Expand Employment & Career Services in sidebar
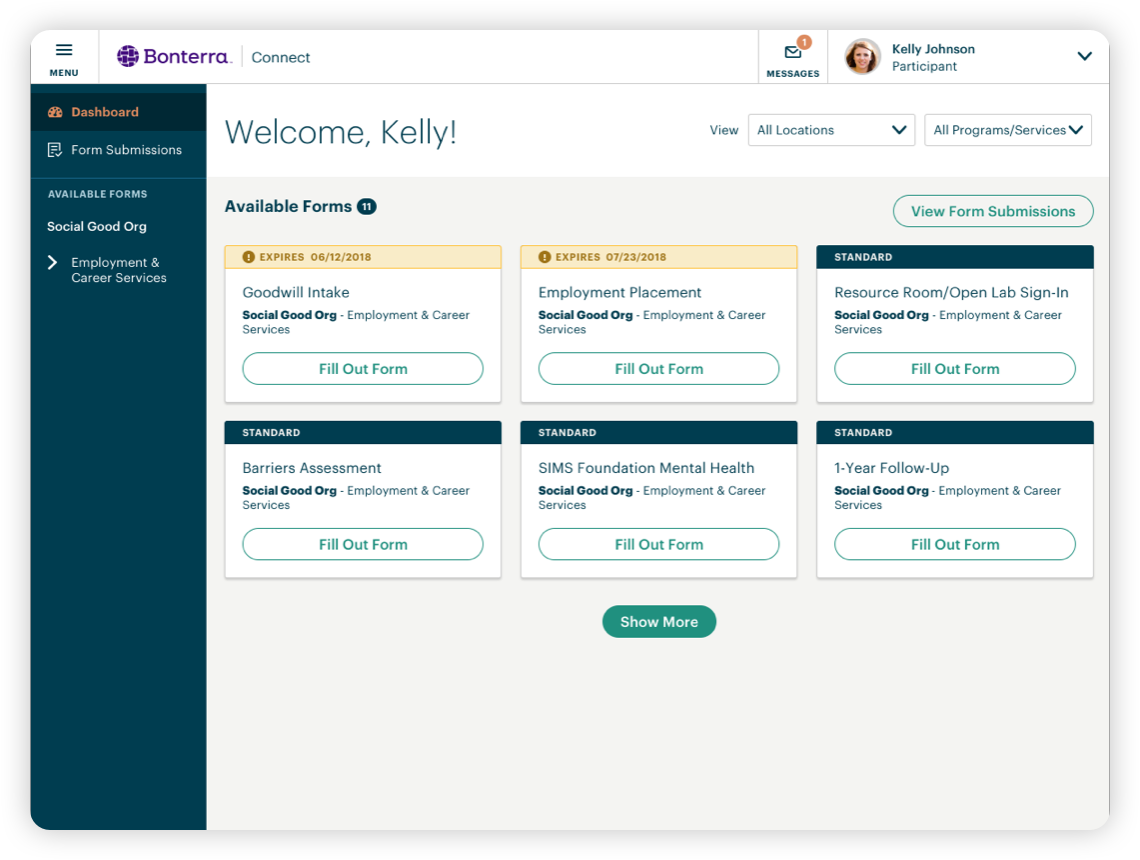Image resolution: width=1140 pixels, height=860 pixels. pyautogui.click(x=53, y=263)
